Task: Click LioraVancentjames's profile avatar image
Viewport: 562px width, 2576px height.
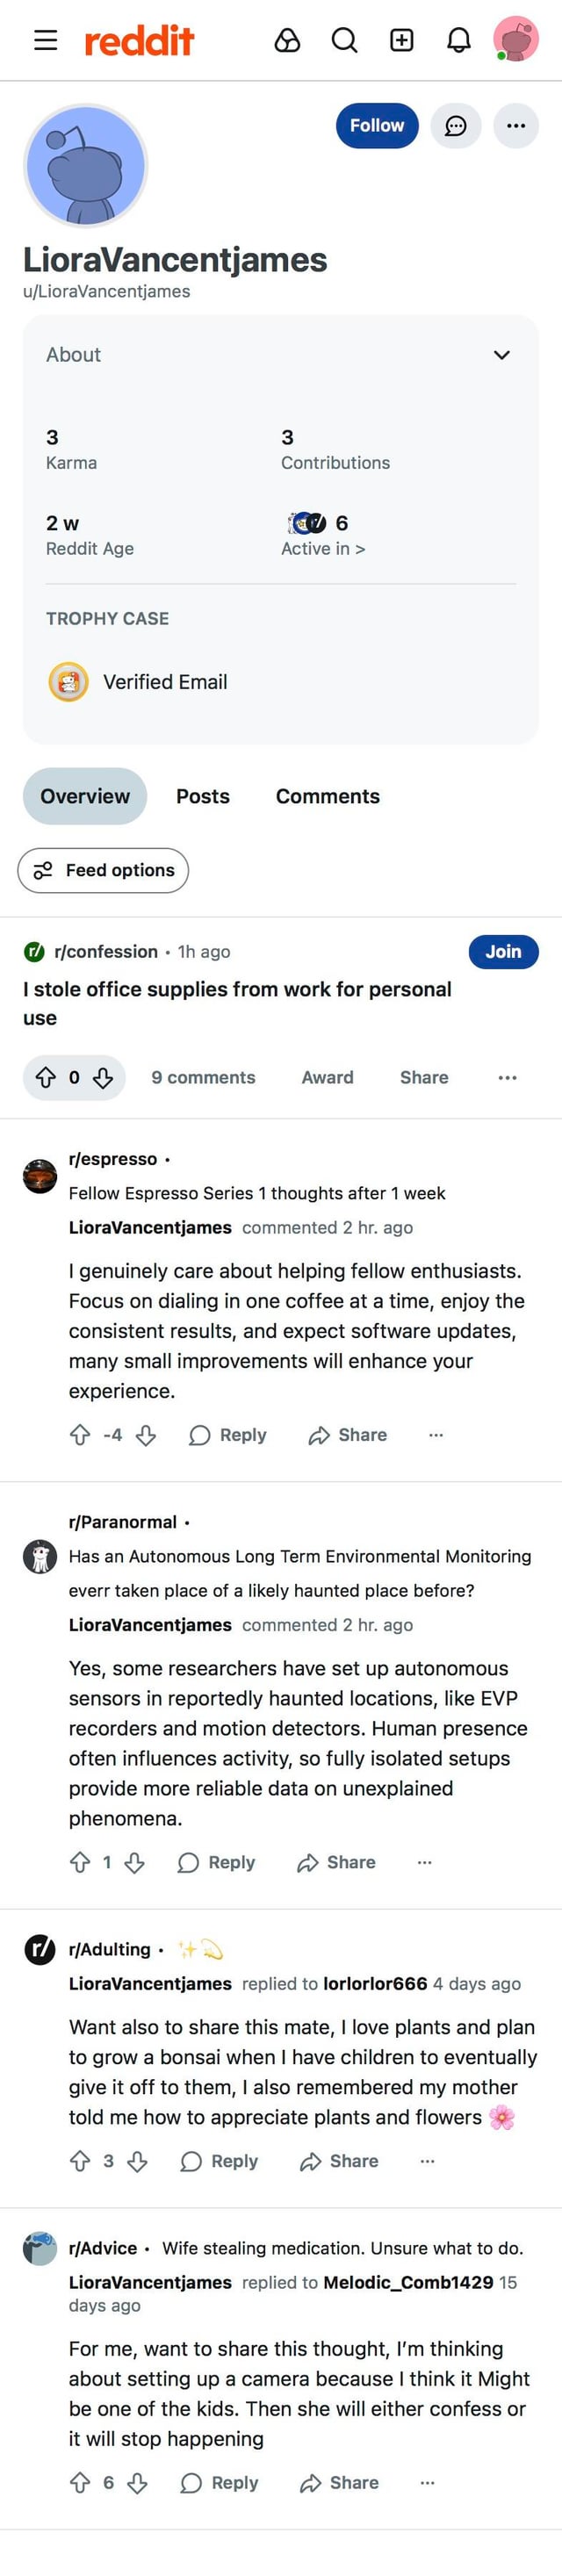Action: [86, 166]
